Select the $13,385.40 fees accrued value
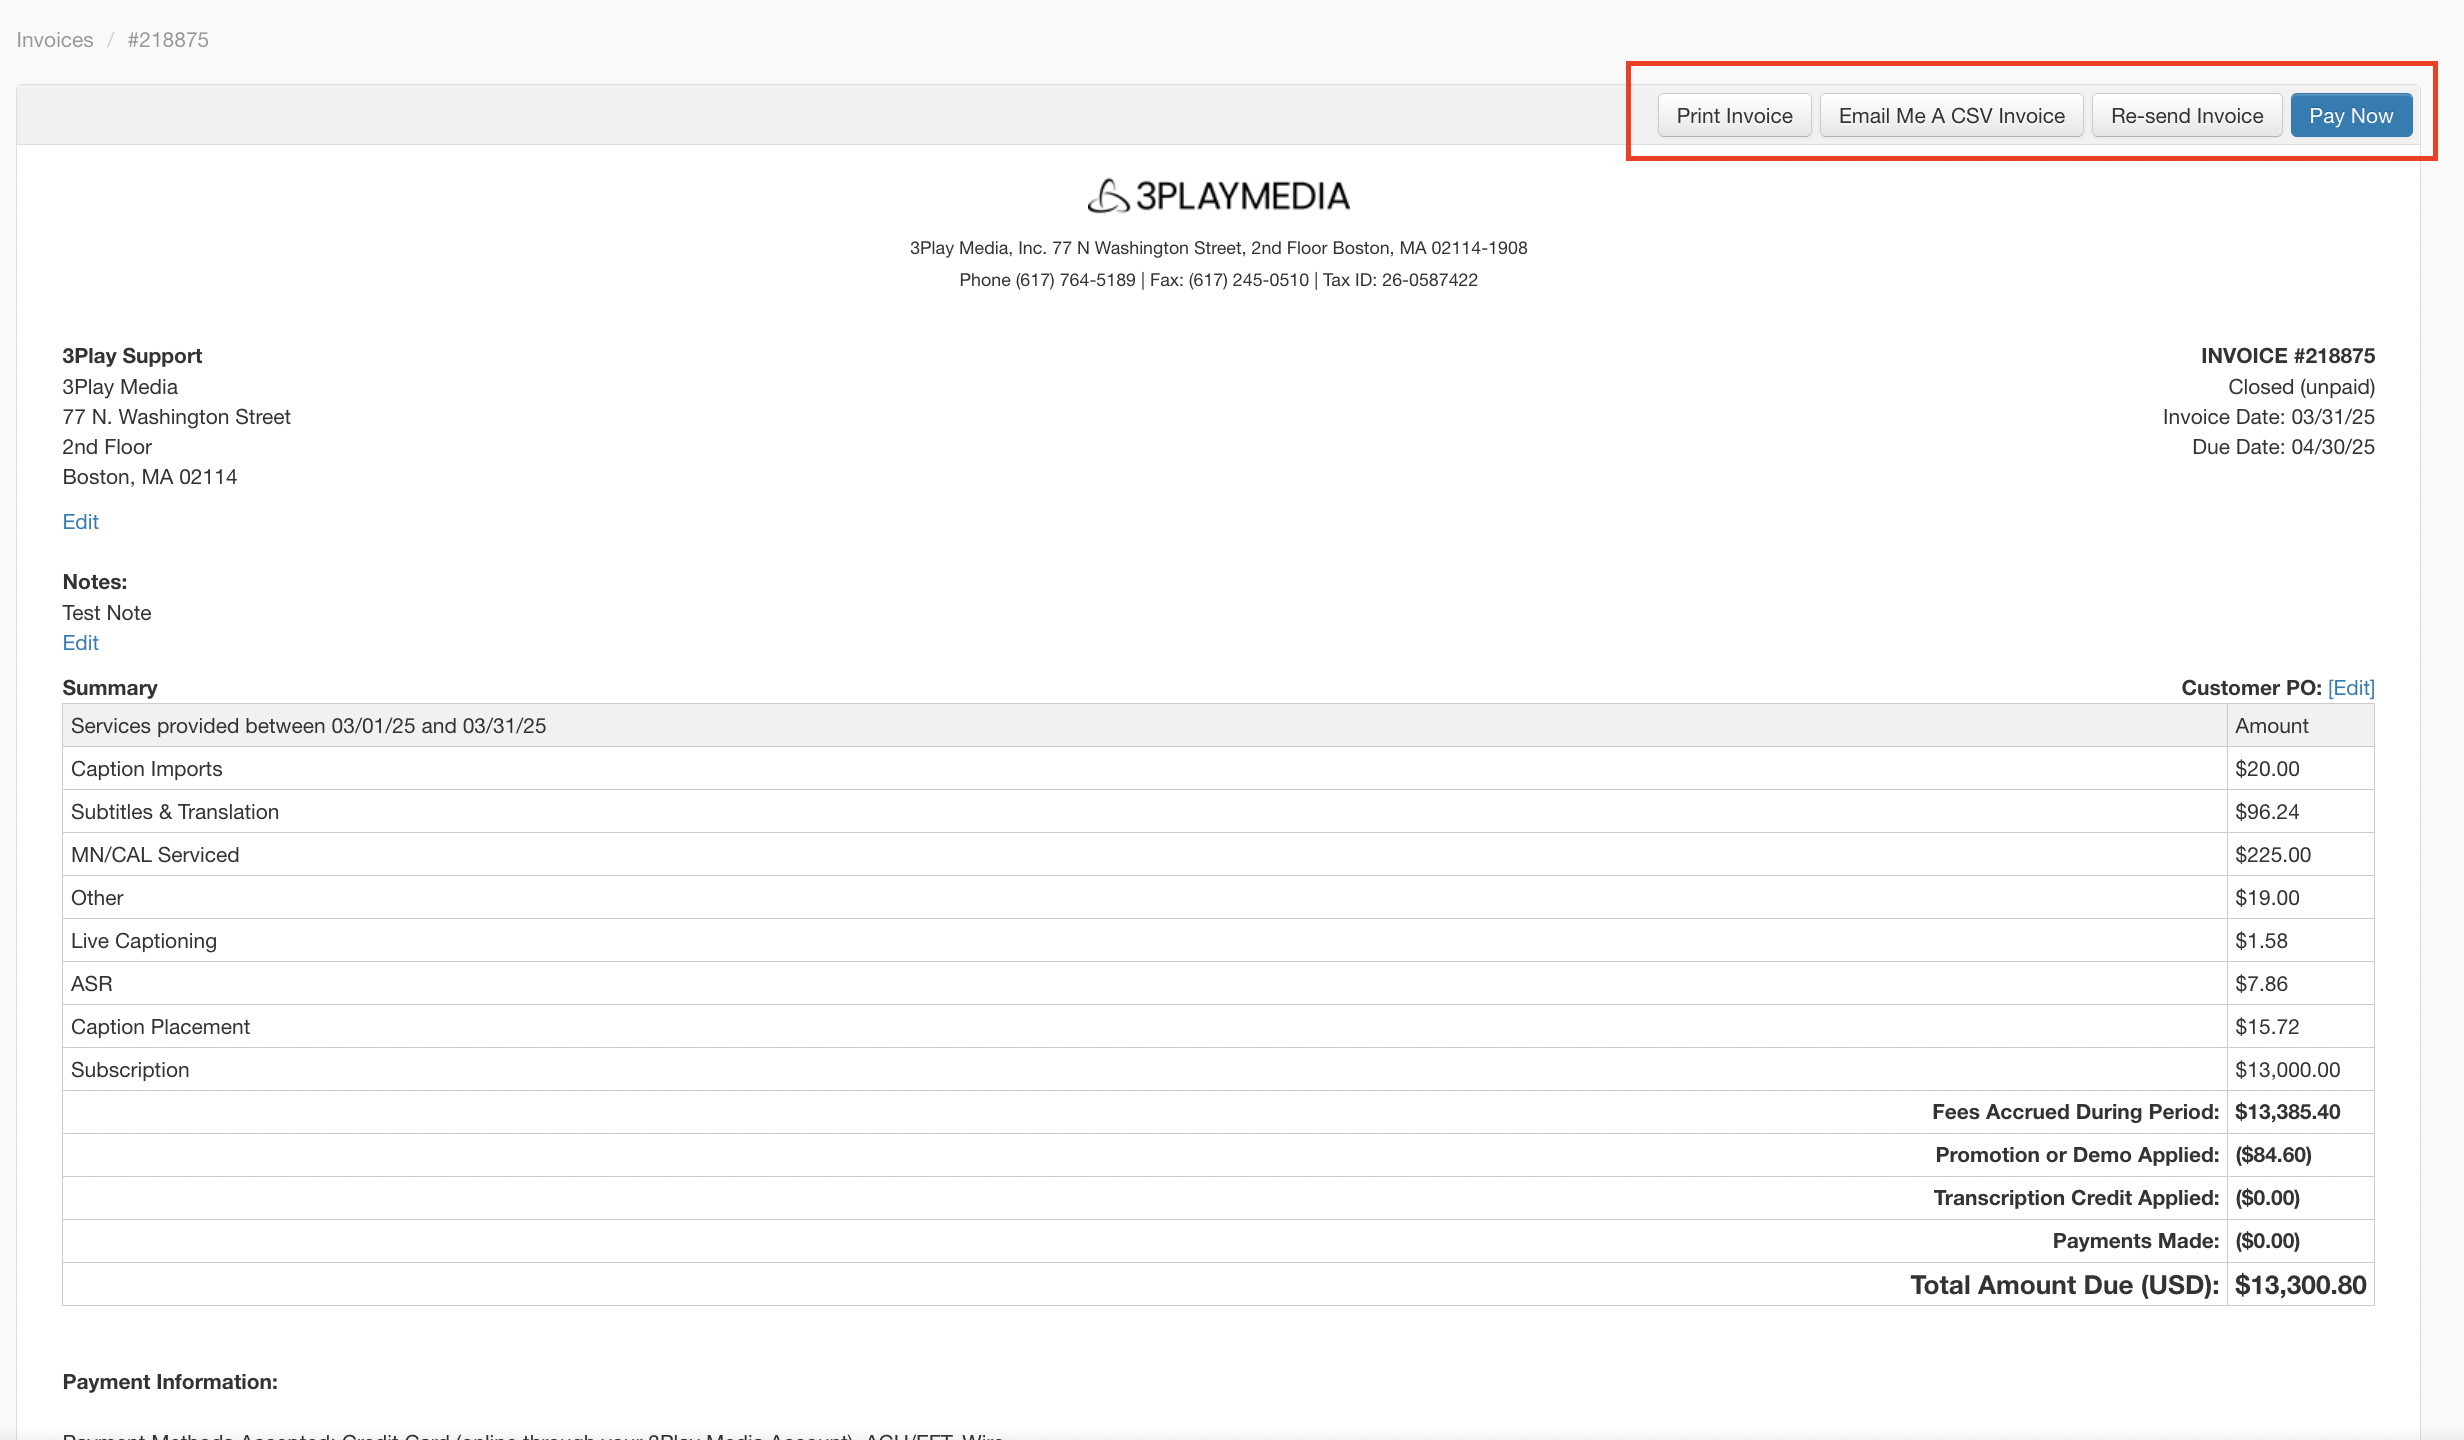The height and width of the screenshot is (1440, 2464). (2288, 1112)
